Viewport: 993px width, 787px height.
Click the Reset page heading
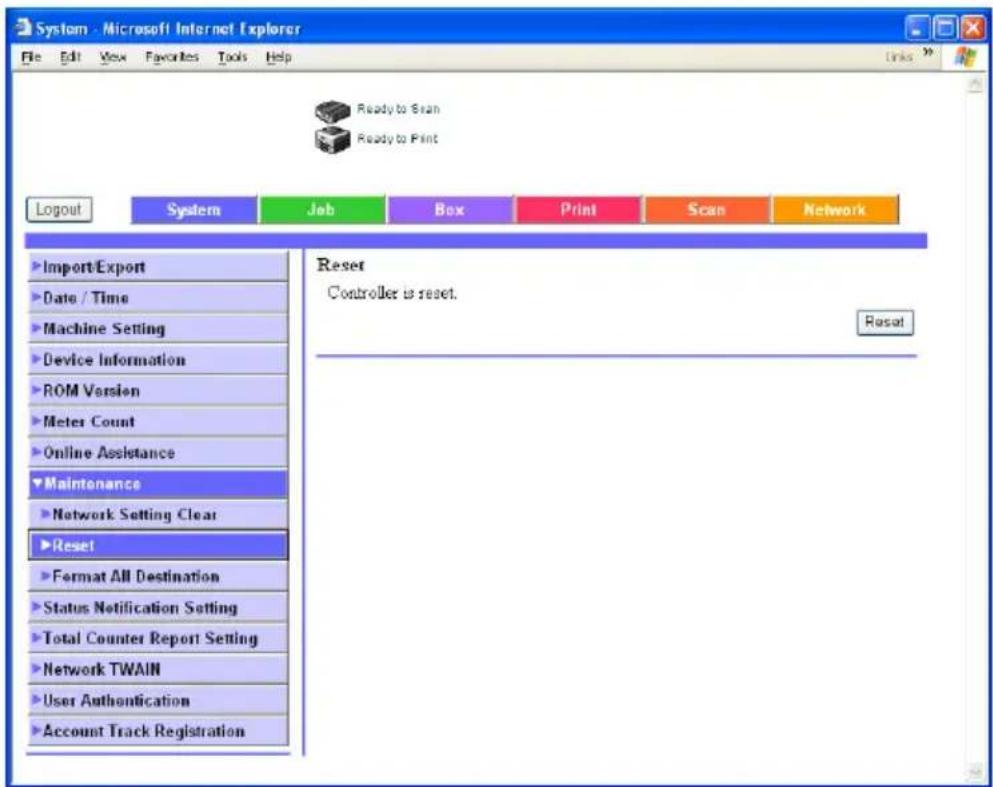(x=341, y=265)
